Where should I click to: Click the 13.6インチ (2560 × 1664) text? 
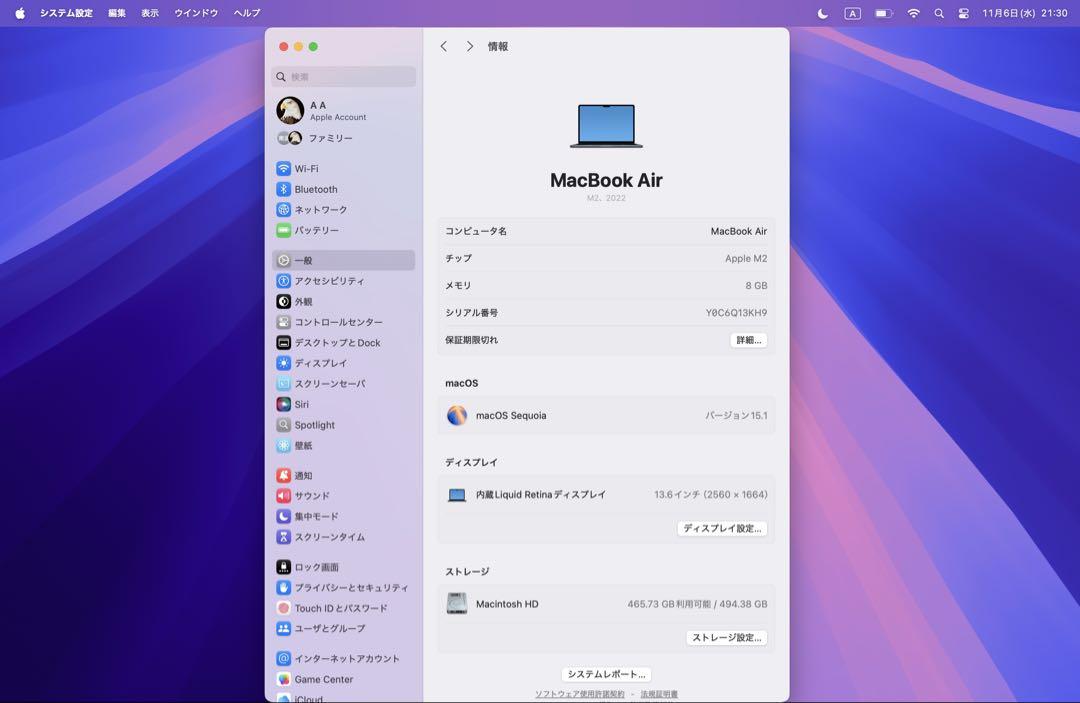(x=711, y=494)
